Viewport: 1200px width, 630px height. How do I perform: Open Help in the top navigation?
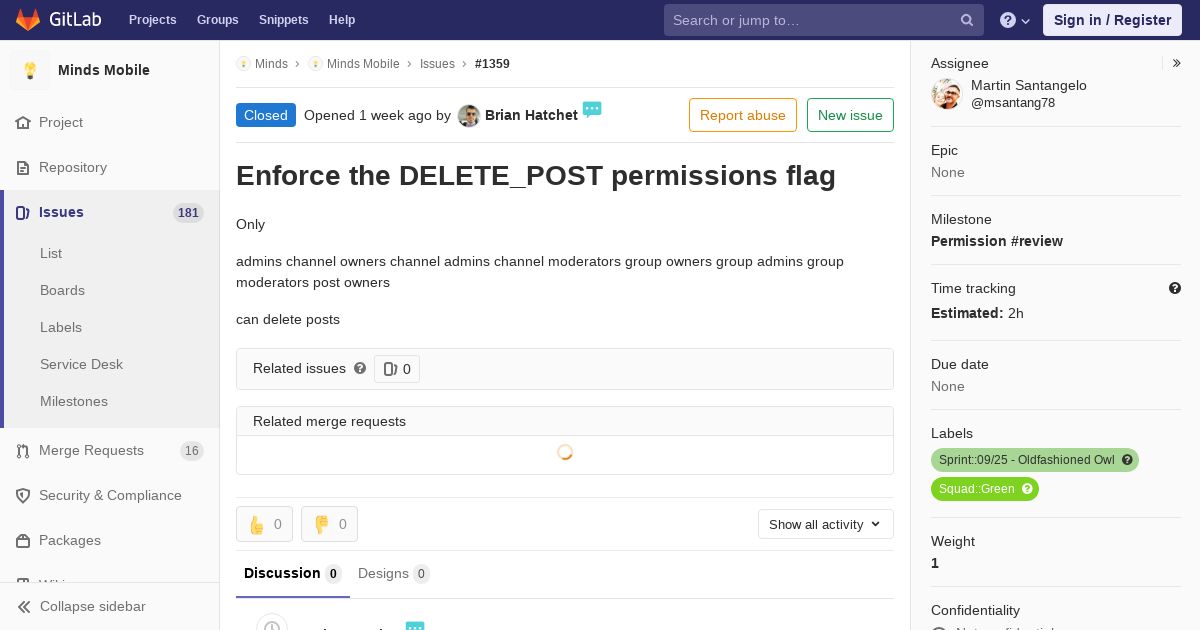342,20
